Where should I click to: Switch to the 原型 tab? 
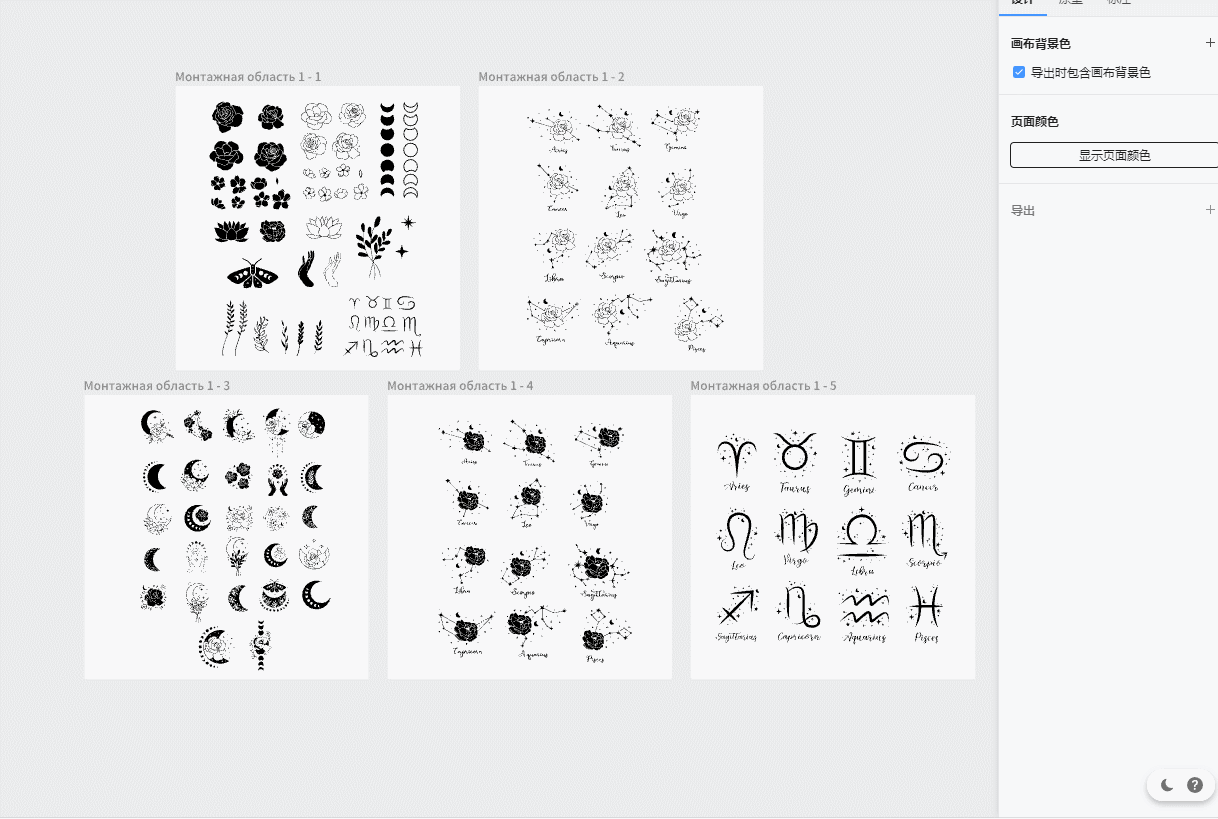tap(1070, 3)
